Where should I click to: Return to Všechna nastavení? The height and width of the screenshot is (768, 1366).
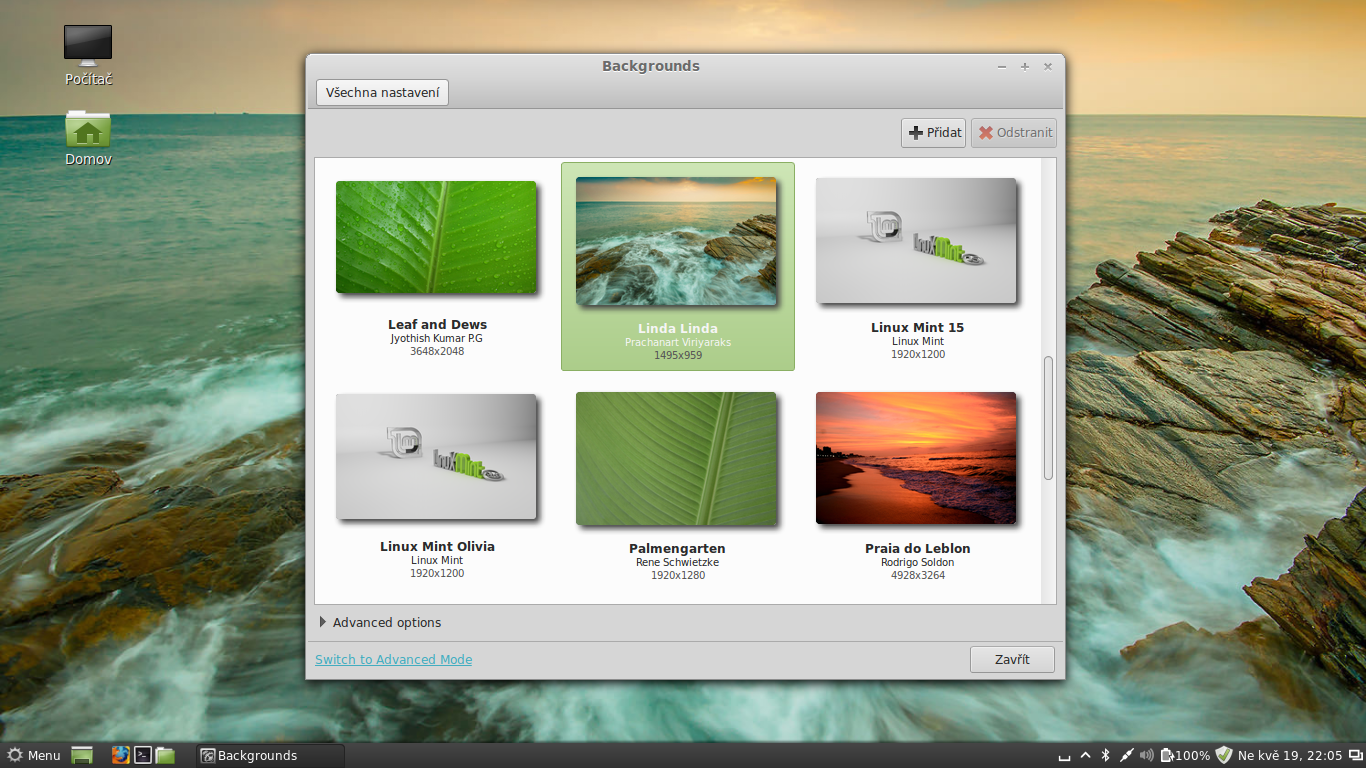pyautogui.click(x=382, y=91)
